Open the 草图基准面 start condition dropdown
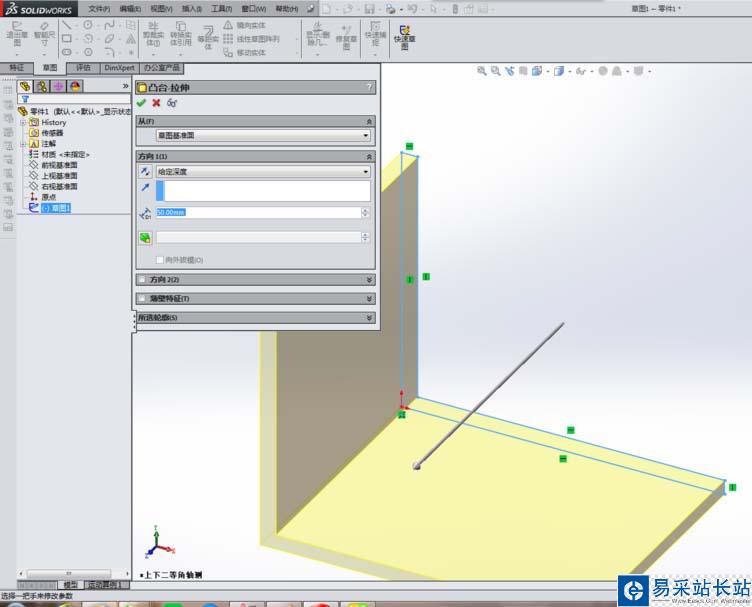 pyautogui.click(x=263, y=136)
